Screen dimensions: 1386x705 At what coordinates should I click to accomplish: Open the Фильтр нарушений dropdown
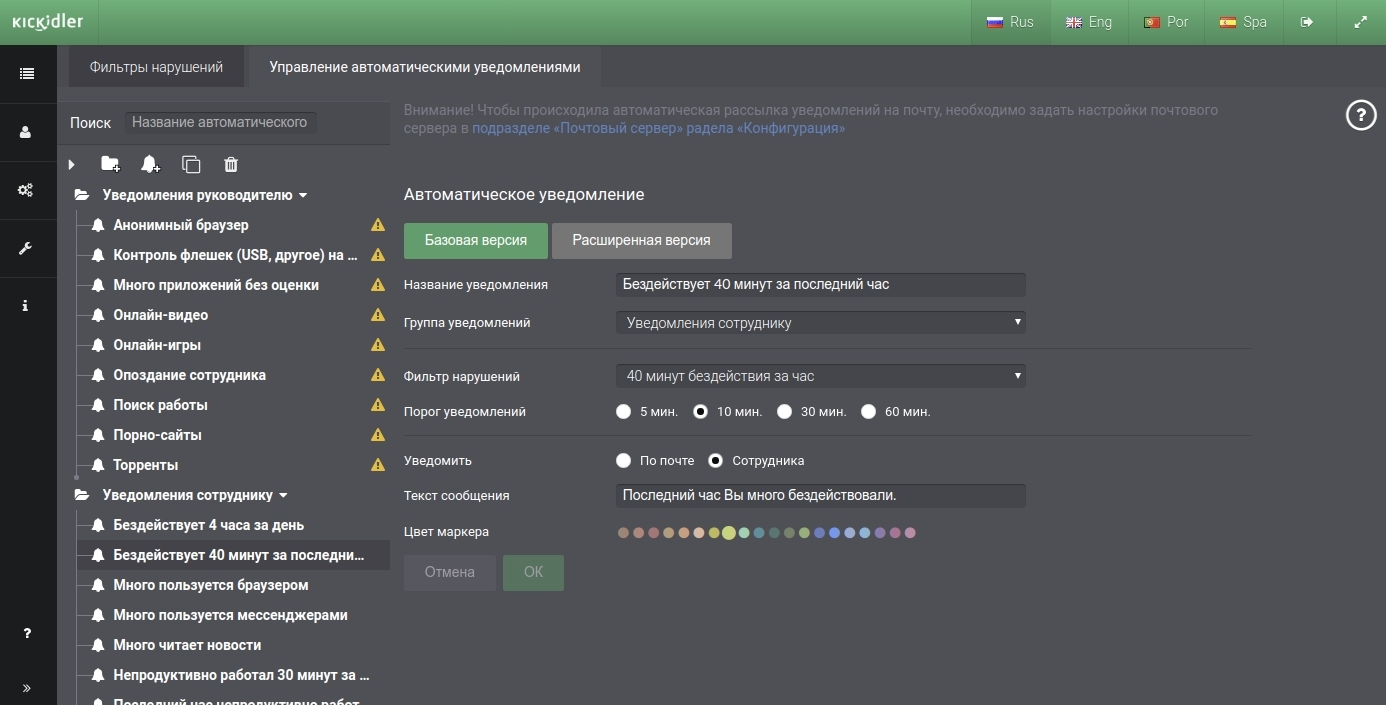(821, 376)
